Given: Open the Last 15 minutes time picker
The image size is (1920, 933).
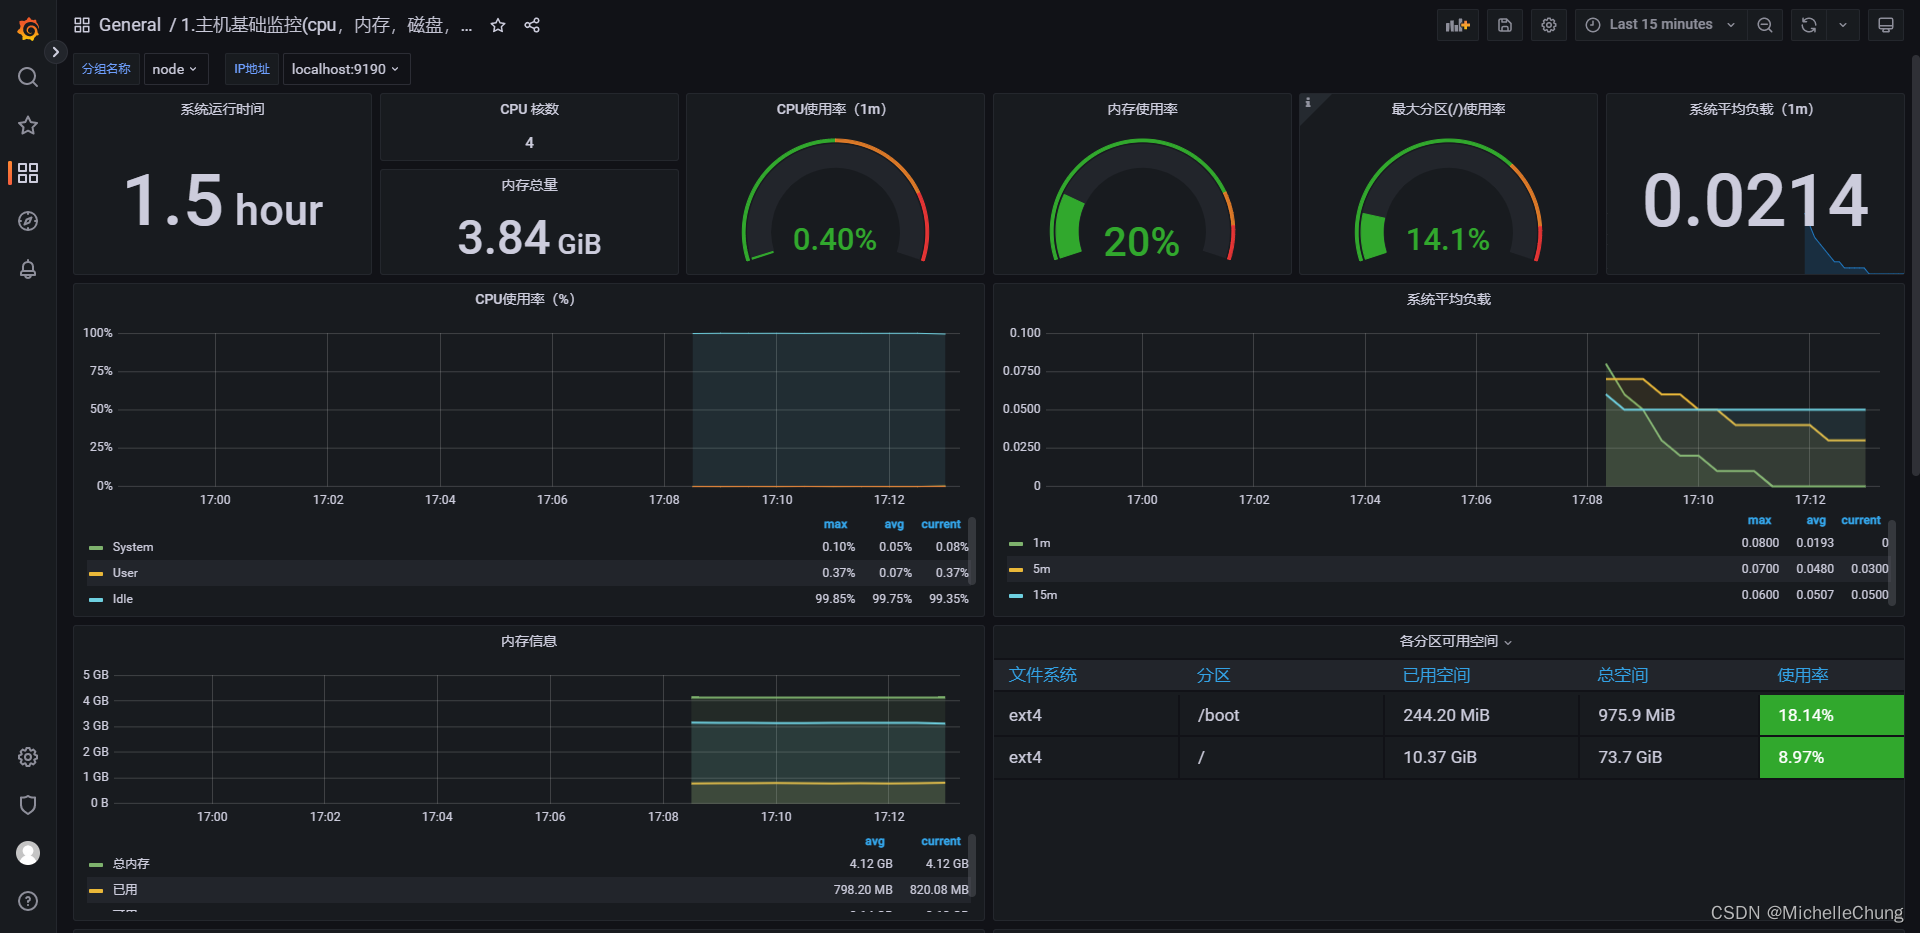Looking at the screenshot, I should 1660,25.
